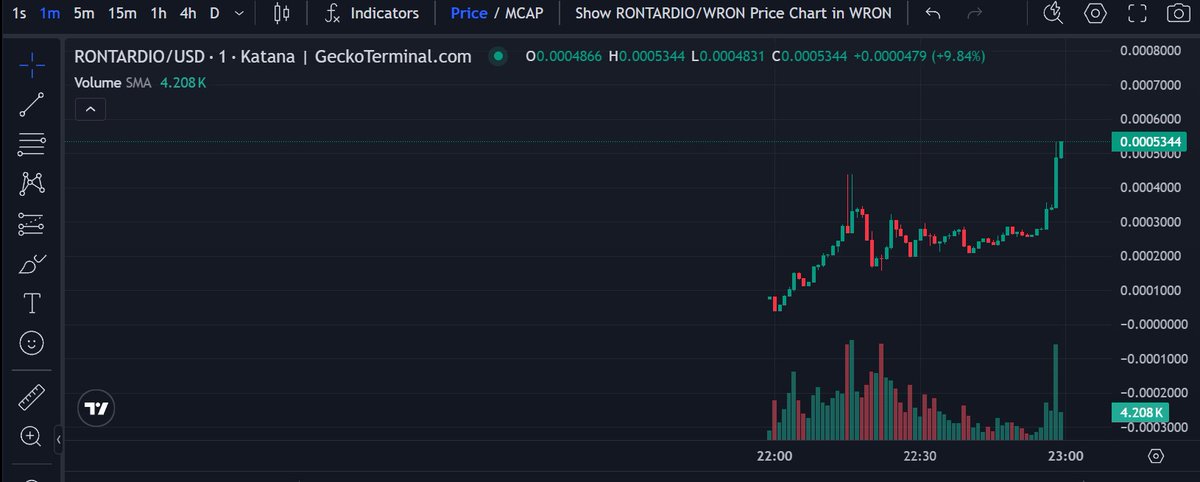
Task: Select the ruler measure tool
Action: [x=32, y=398]
